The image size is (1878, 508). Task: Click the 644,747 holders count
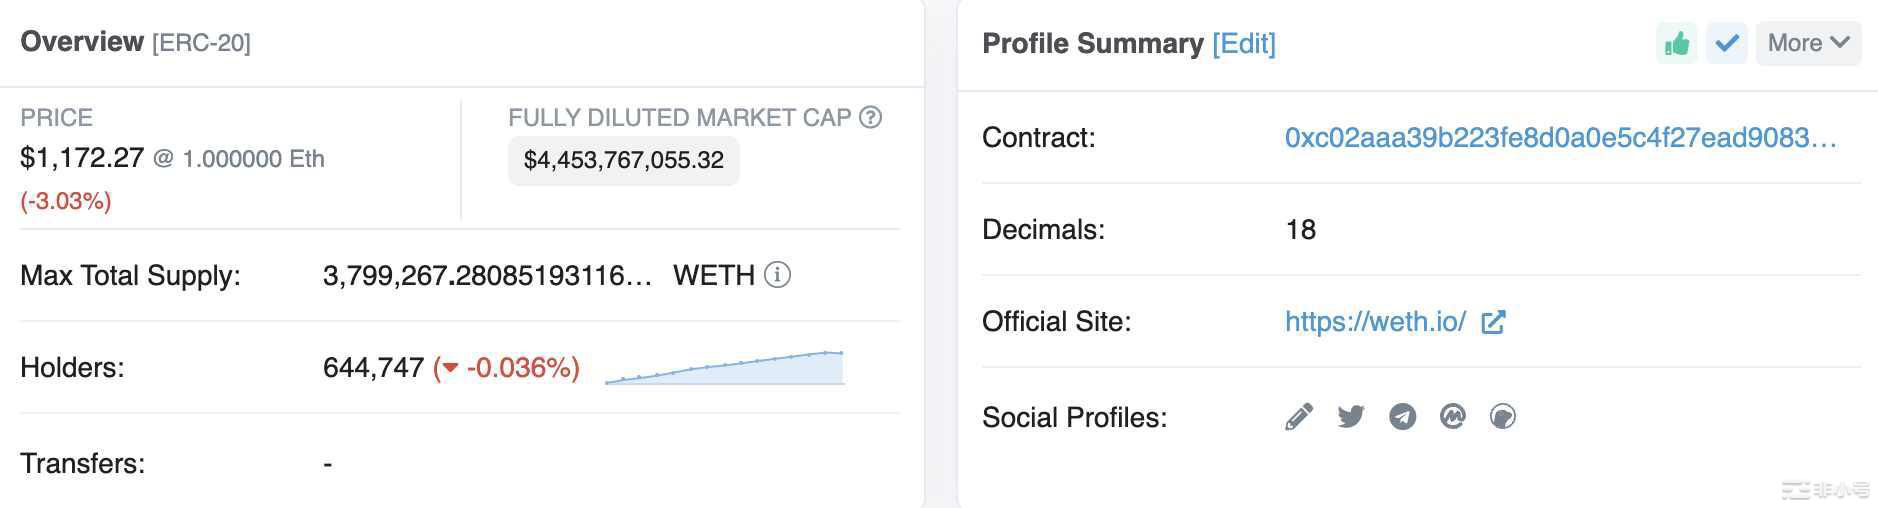coord(373,368)
